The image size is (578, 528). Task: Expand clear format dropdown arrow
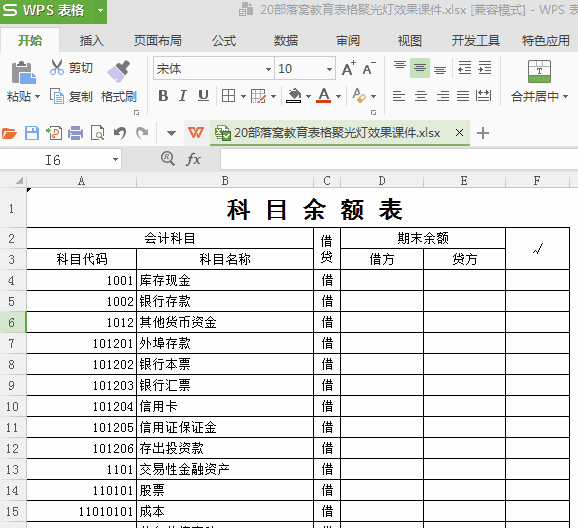click(373, 97)
